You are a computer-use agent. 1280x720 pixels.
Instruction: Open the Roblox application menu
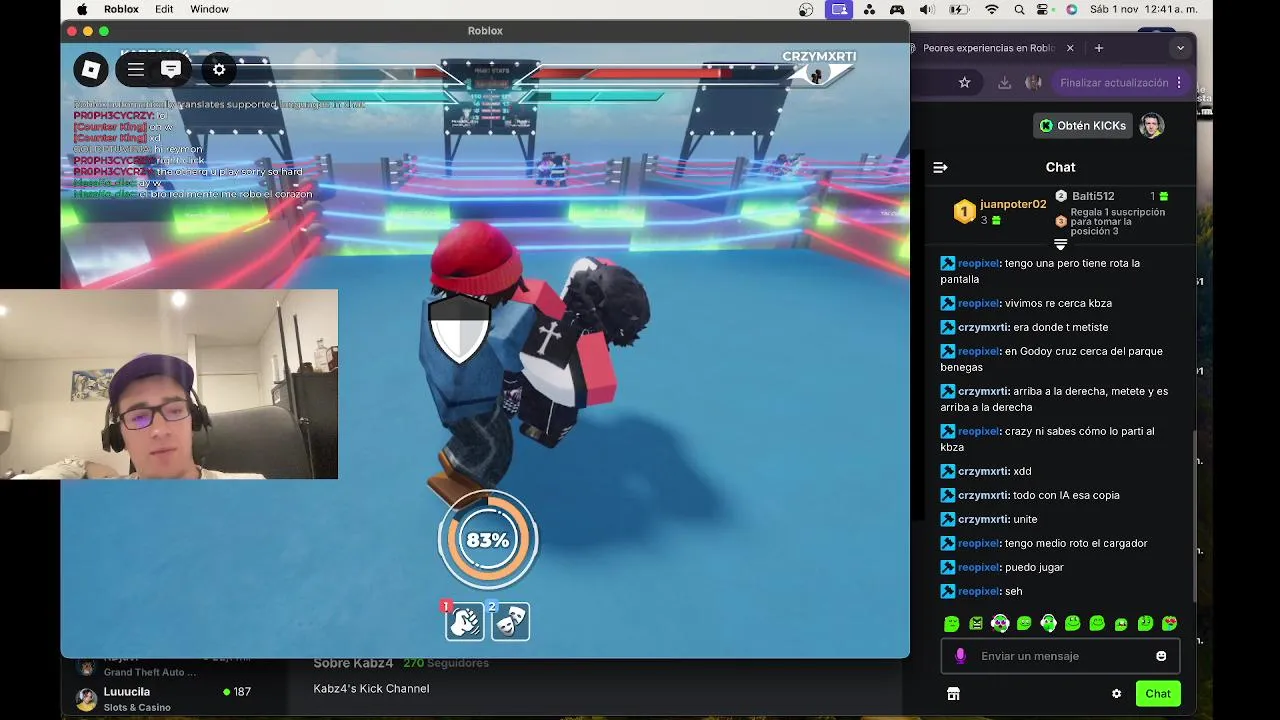pos(121,9)
